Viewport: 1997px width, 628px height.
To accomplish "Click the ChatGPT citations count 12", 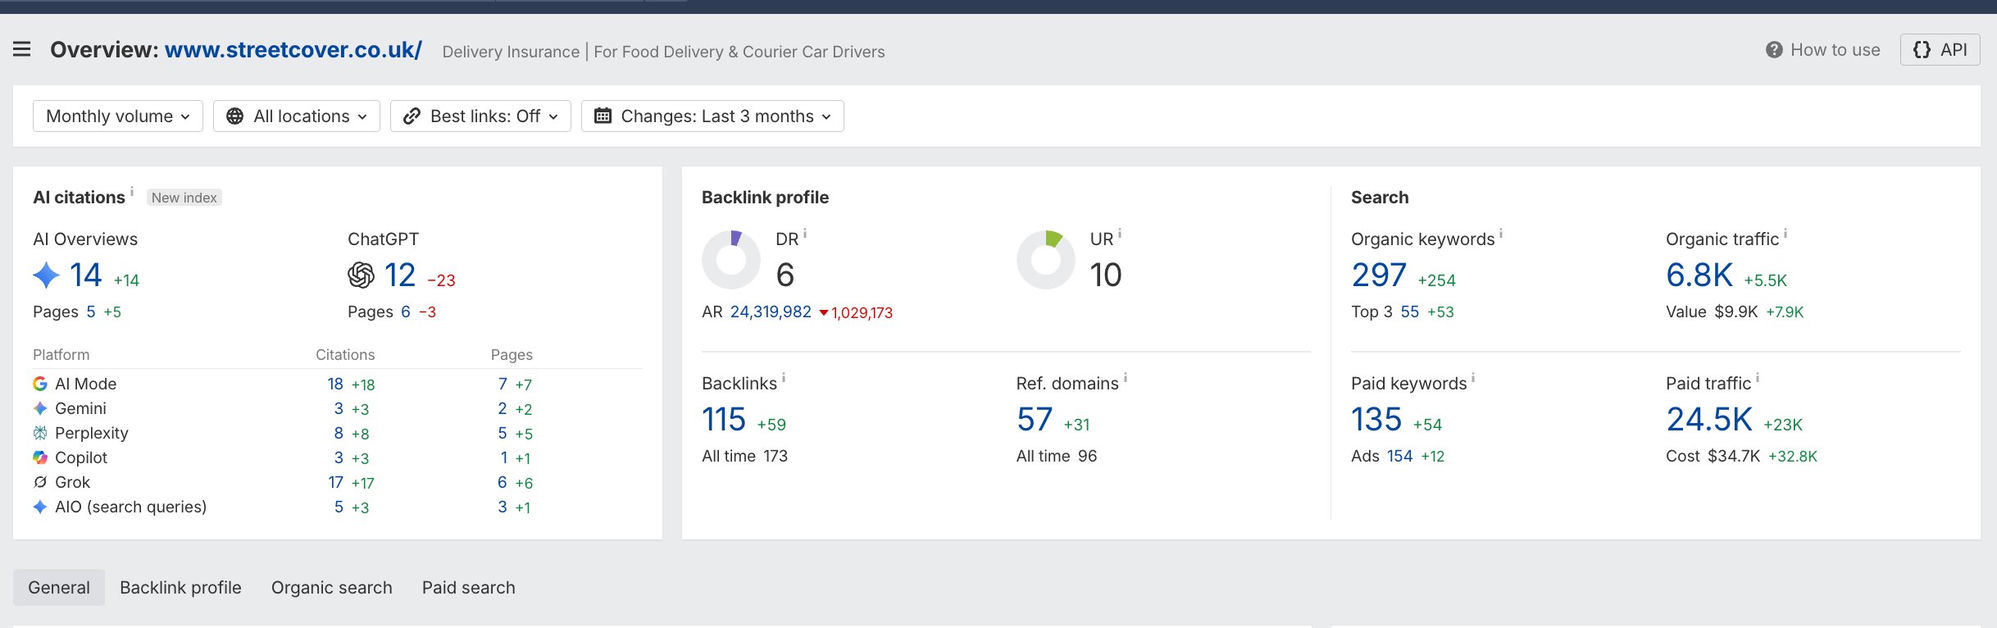I will (x=400, y=275).
